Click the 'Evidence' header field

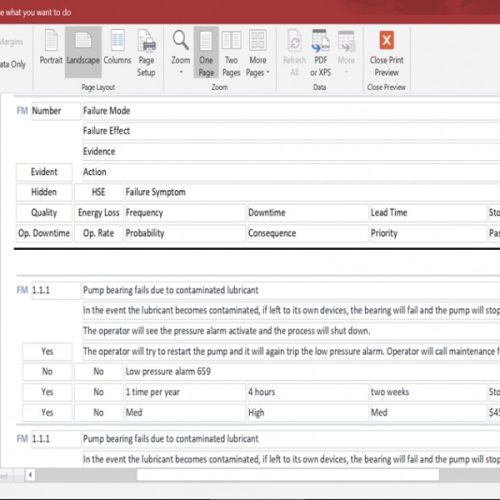pos(291,152)
